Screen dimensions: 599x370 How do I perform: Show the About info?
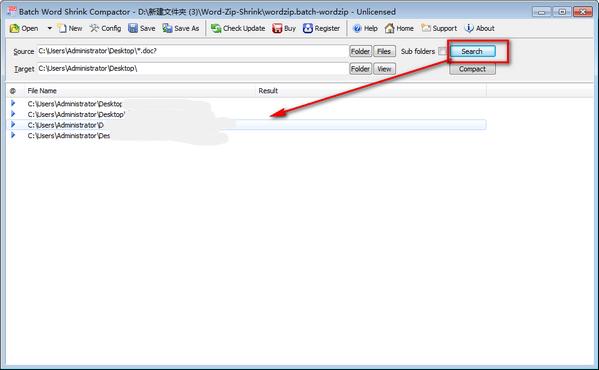click(479, 28)
